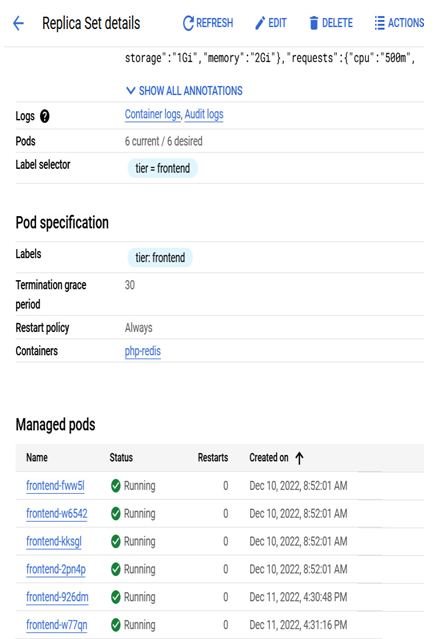Viewport: 438px width, 639px height.
Task: Open the php-redis container link
Action: tap(143, 351)
